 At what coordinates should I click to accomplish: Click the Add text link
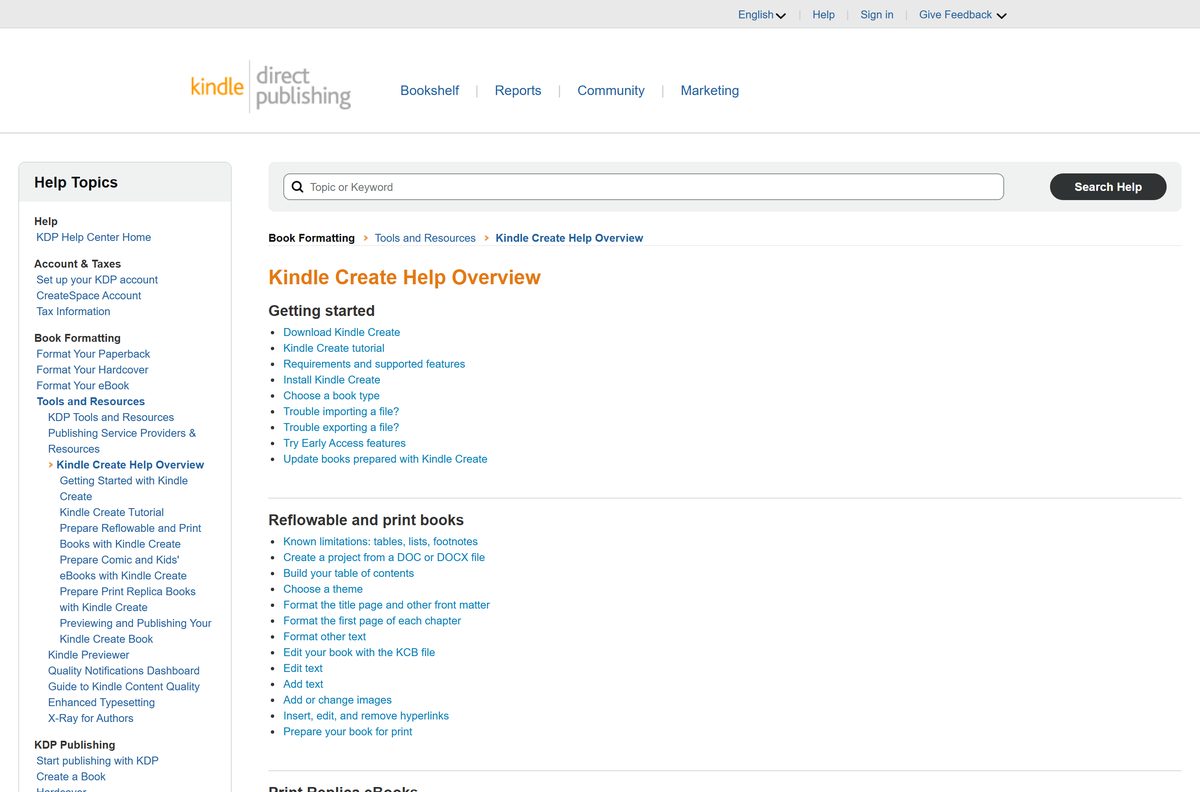pos(303,685)
